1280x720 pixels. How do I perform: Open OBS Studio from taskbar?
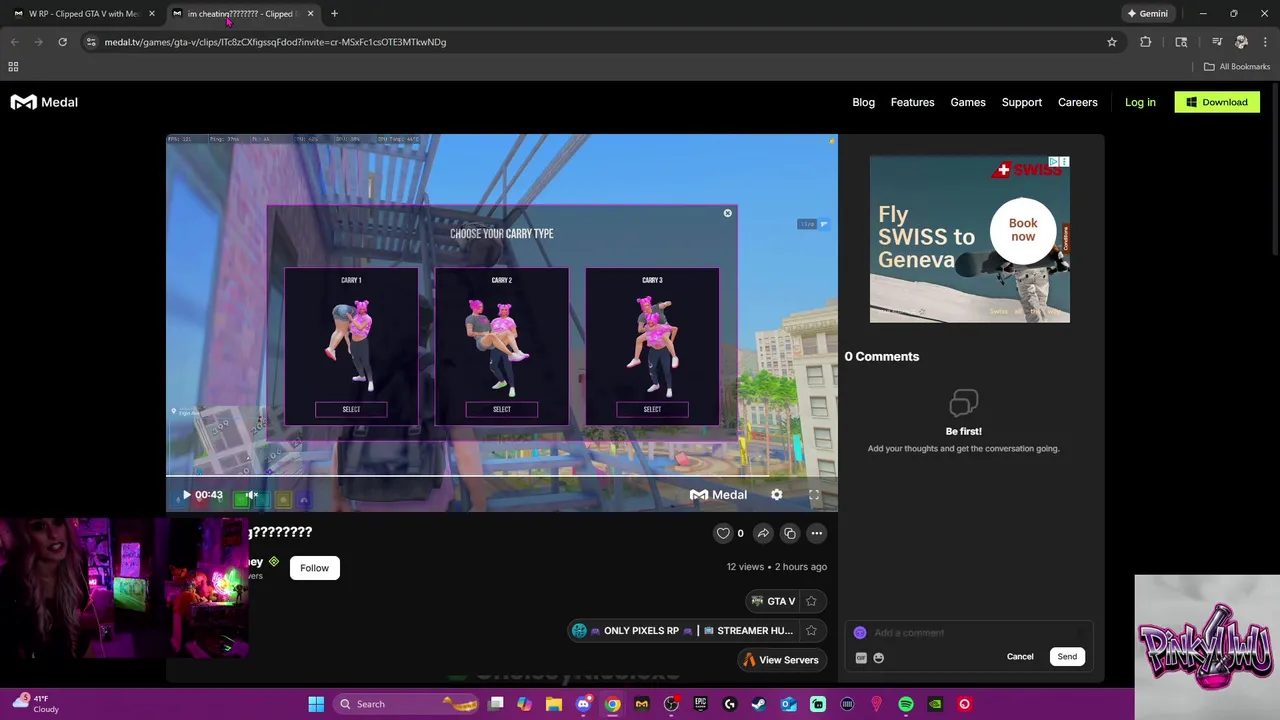tap(671, 704)
